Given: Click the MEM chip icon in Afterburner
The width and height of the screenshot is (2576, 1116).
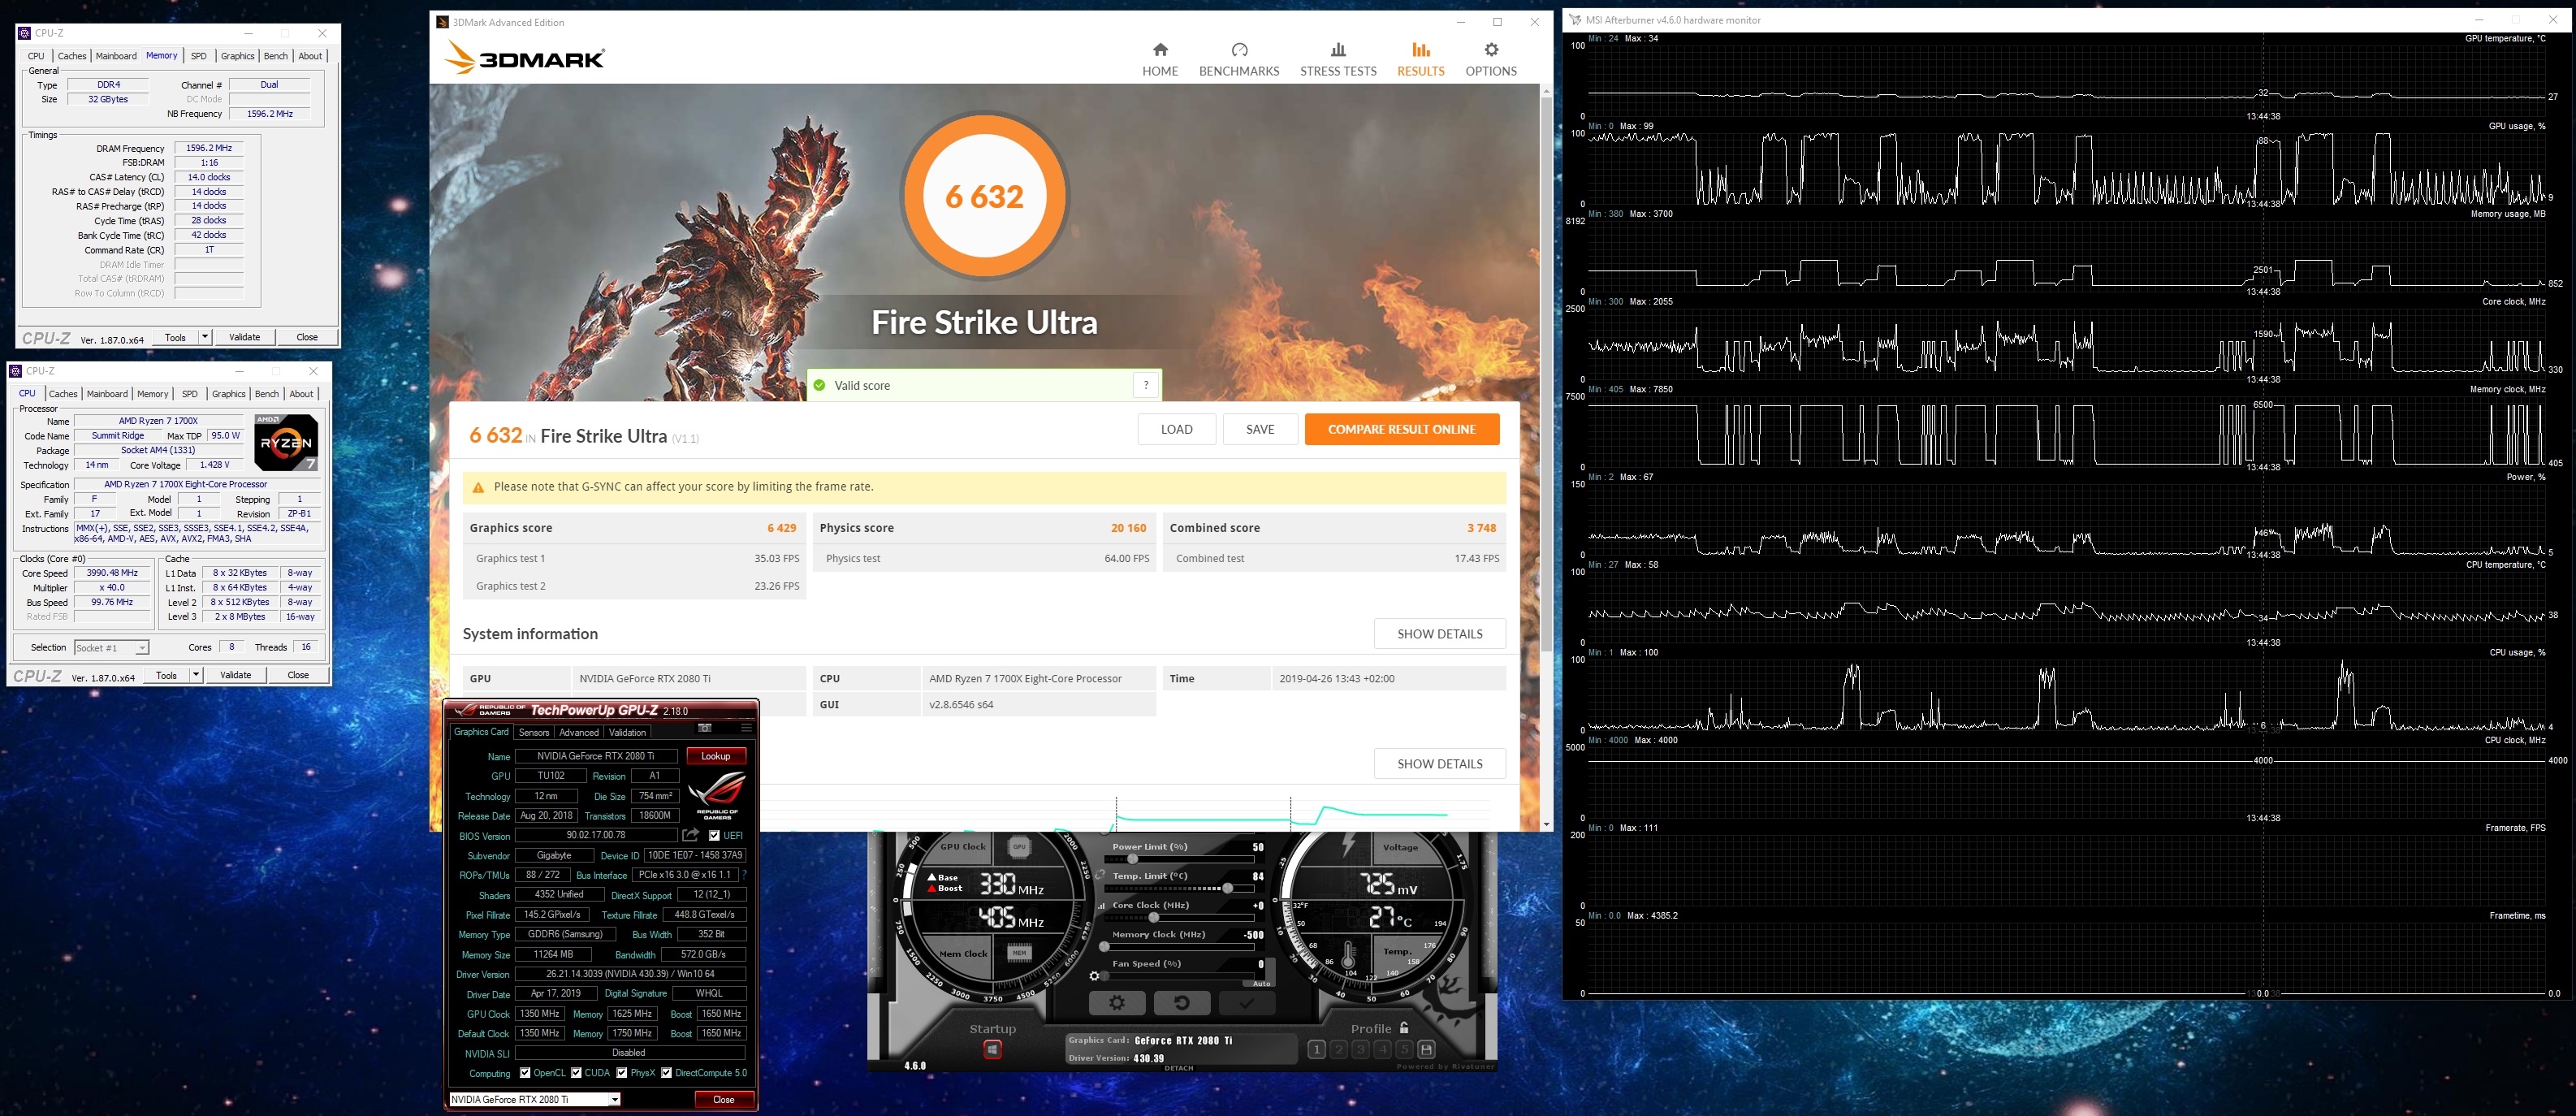Looking at the screenshot, I should point(1020,953).
